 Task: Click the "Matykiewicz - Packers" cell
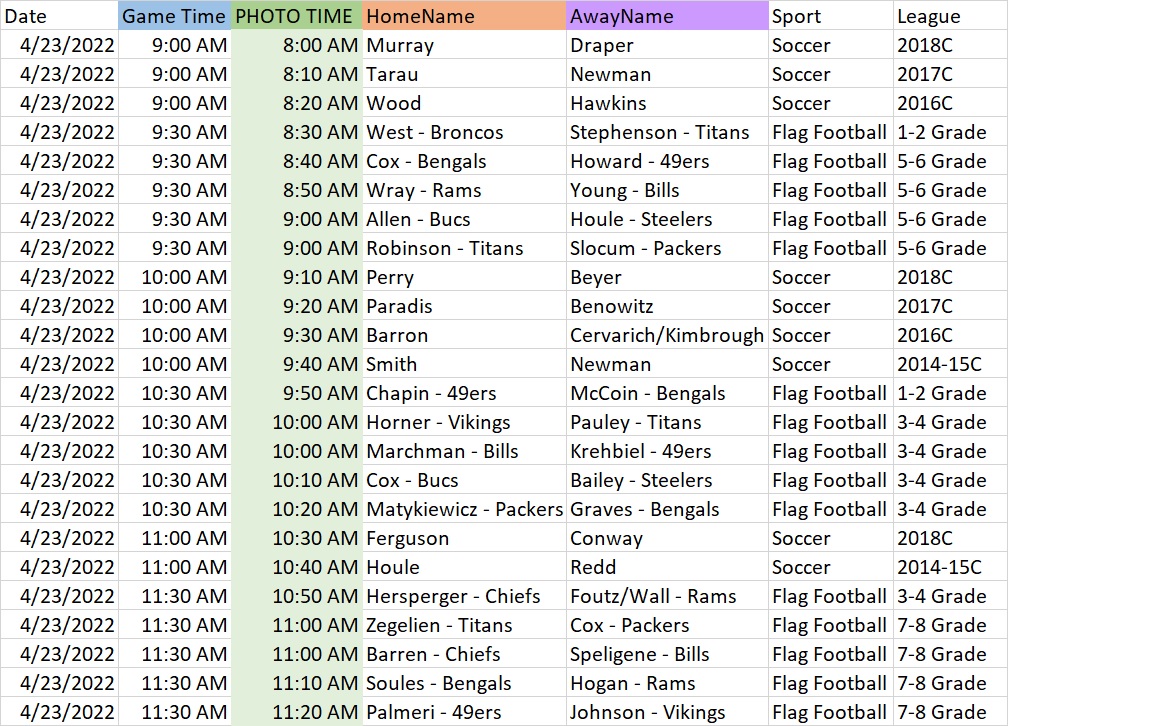(463, 509)
